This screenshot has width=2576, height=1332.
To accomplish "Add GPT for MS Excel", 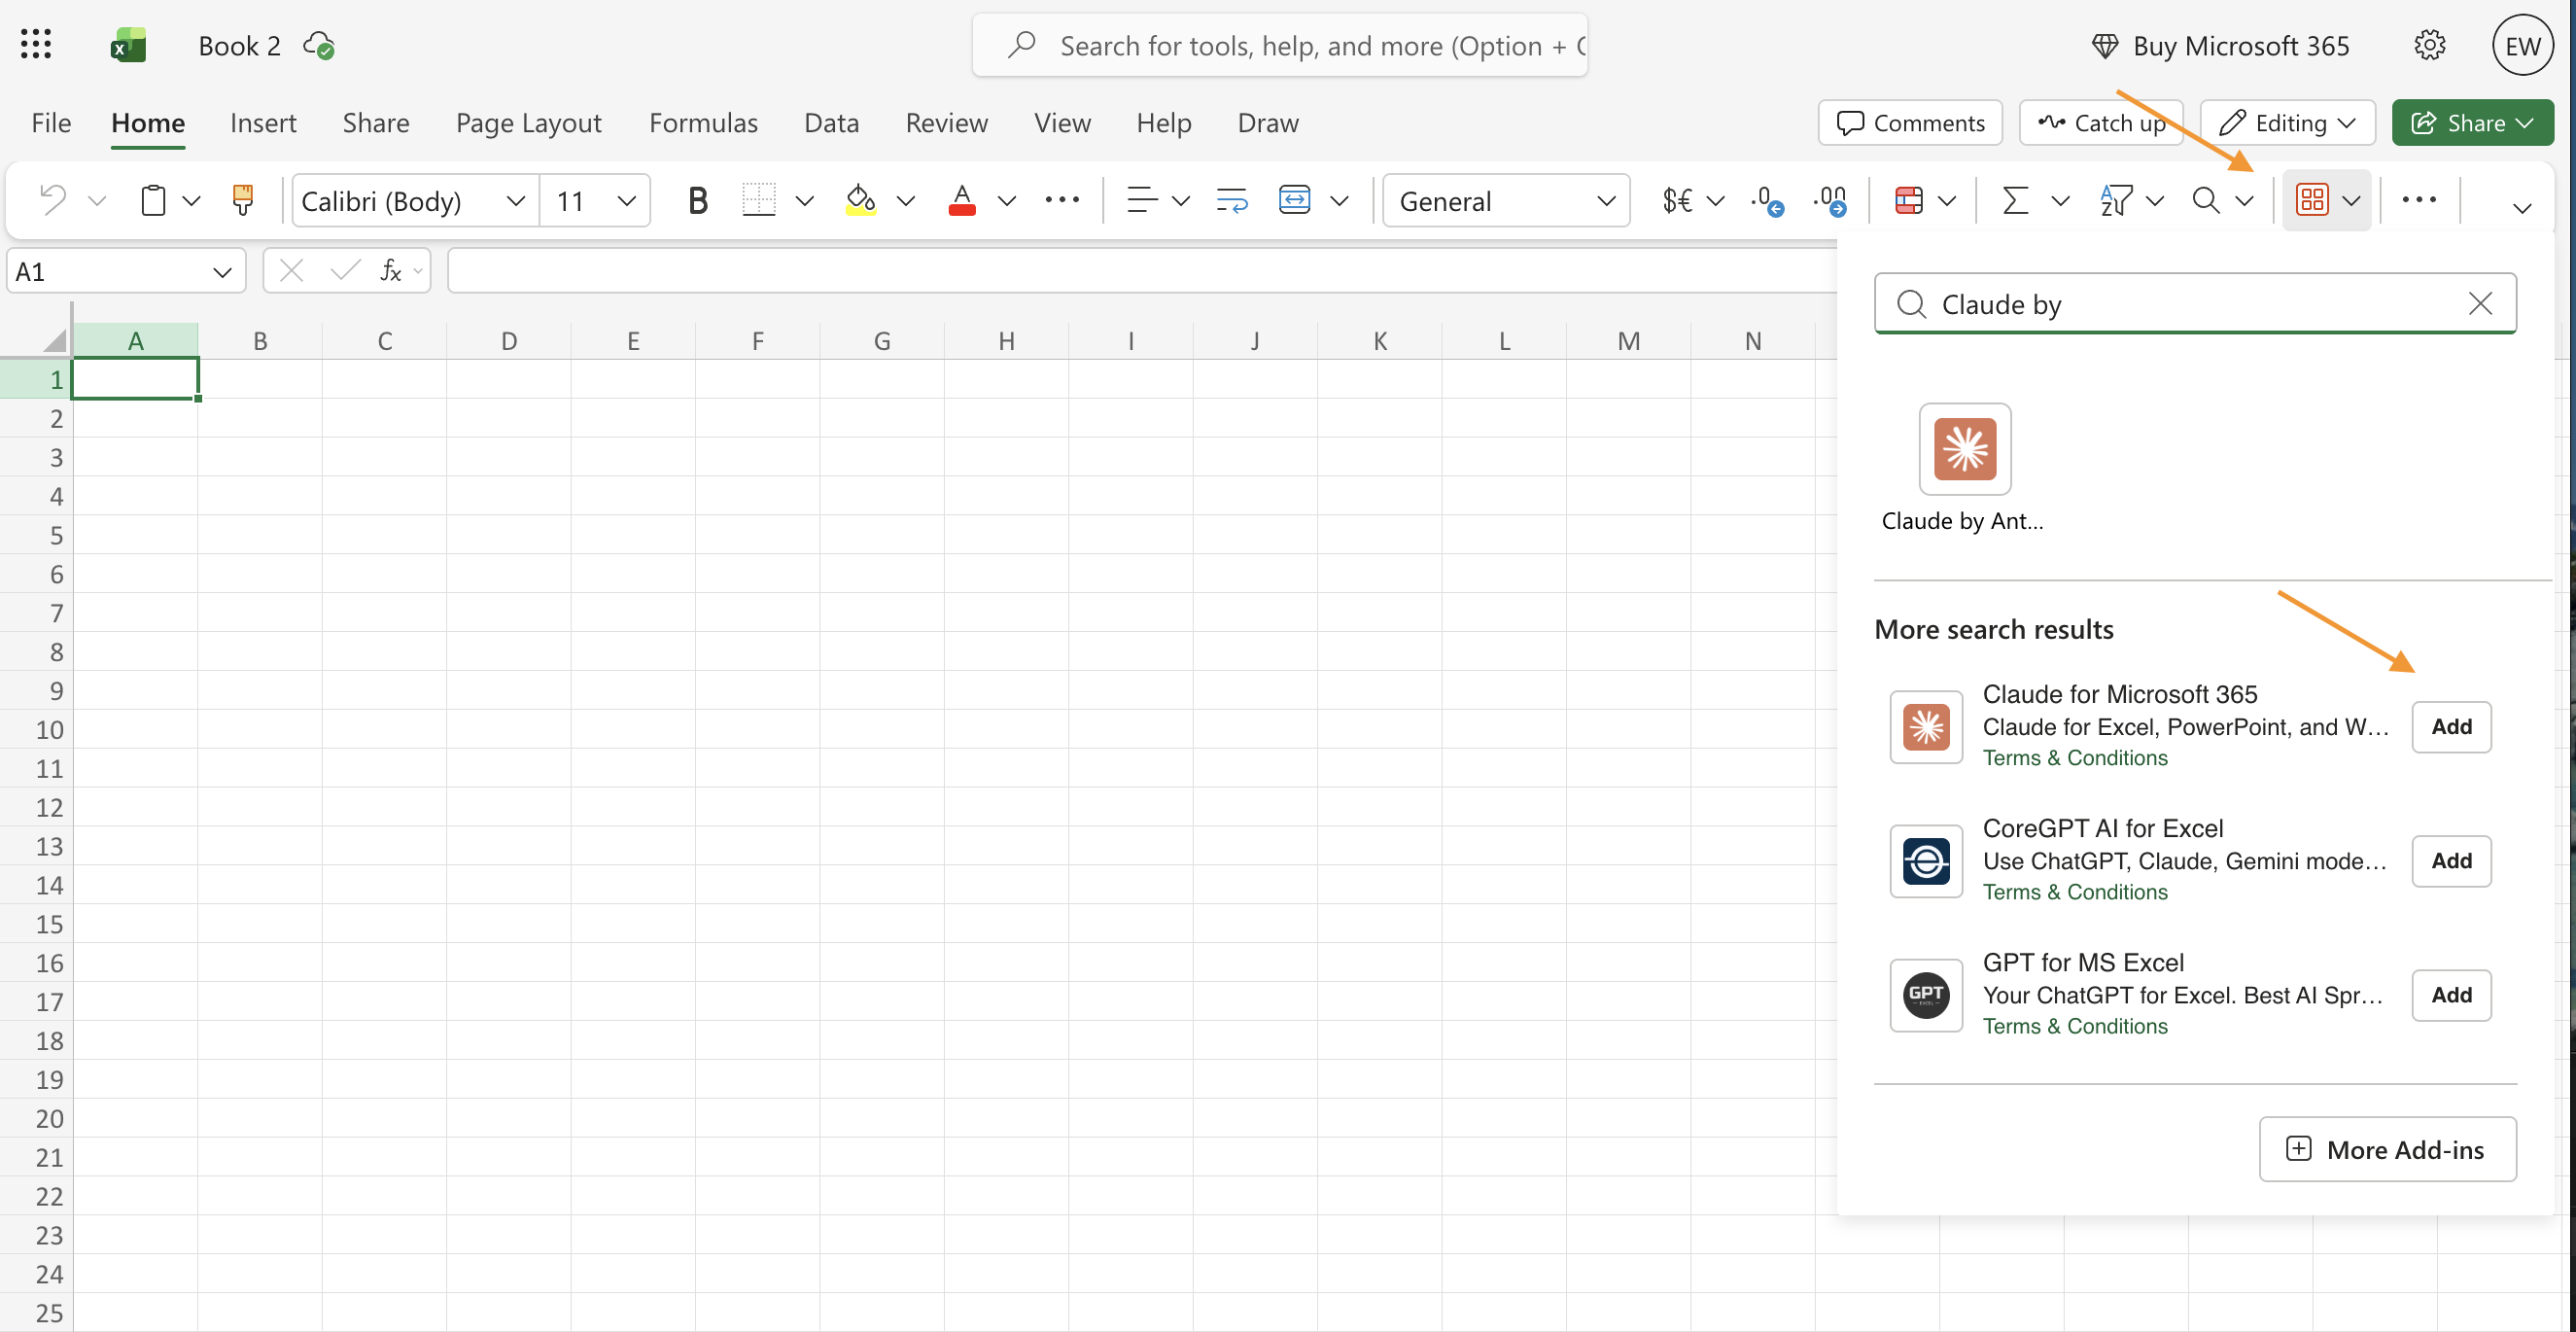I will (x=2451, y=995).
